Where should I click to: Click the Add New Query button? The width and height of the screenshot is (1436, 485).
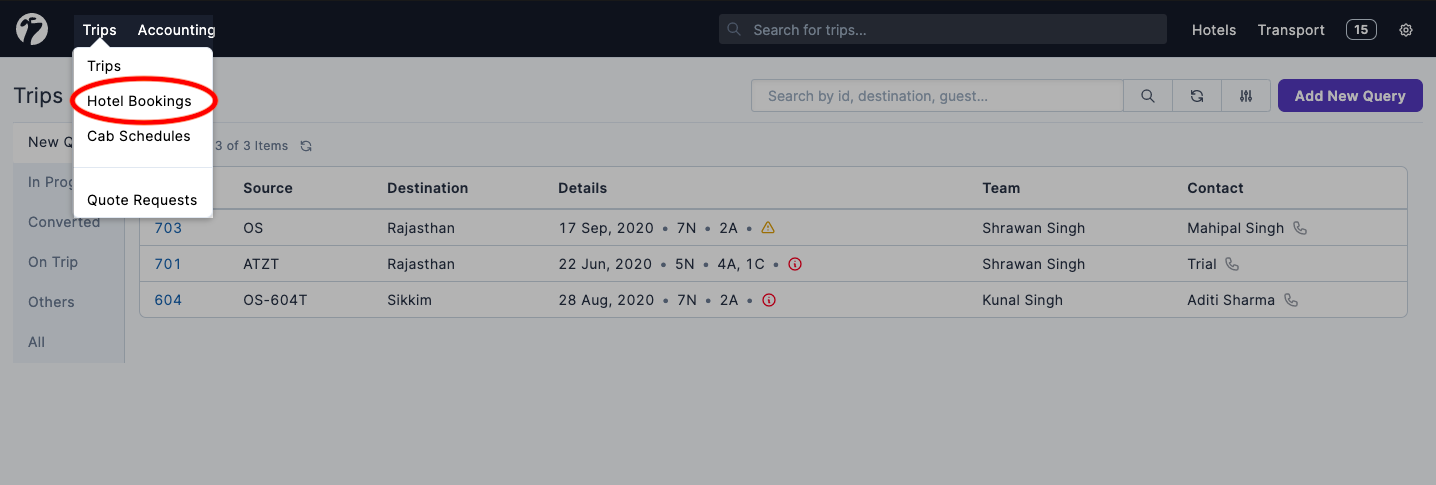[1350, 96]
